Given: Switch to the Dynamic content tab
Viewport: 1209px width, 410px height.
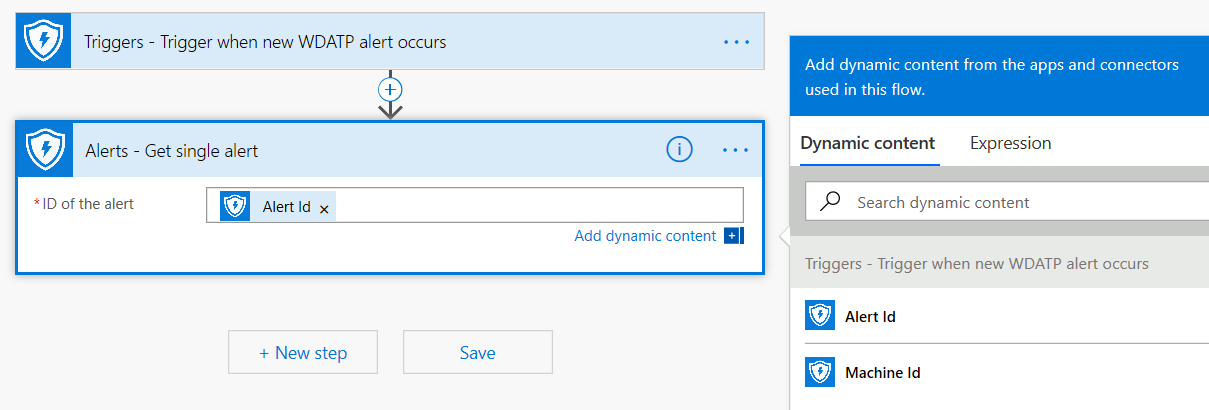Looking at the screenshot, I should coord(868,143).
